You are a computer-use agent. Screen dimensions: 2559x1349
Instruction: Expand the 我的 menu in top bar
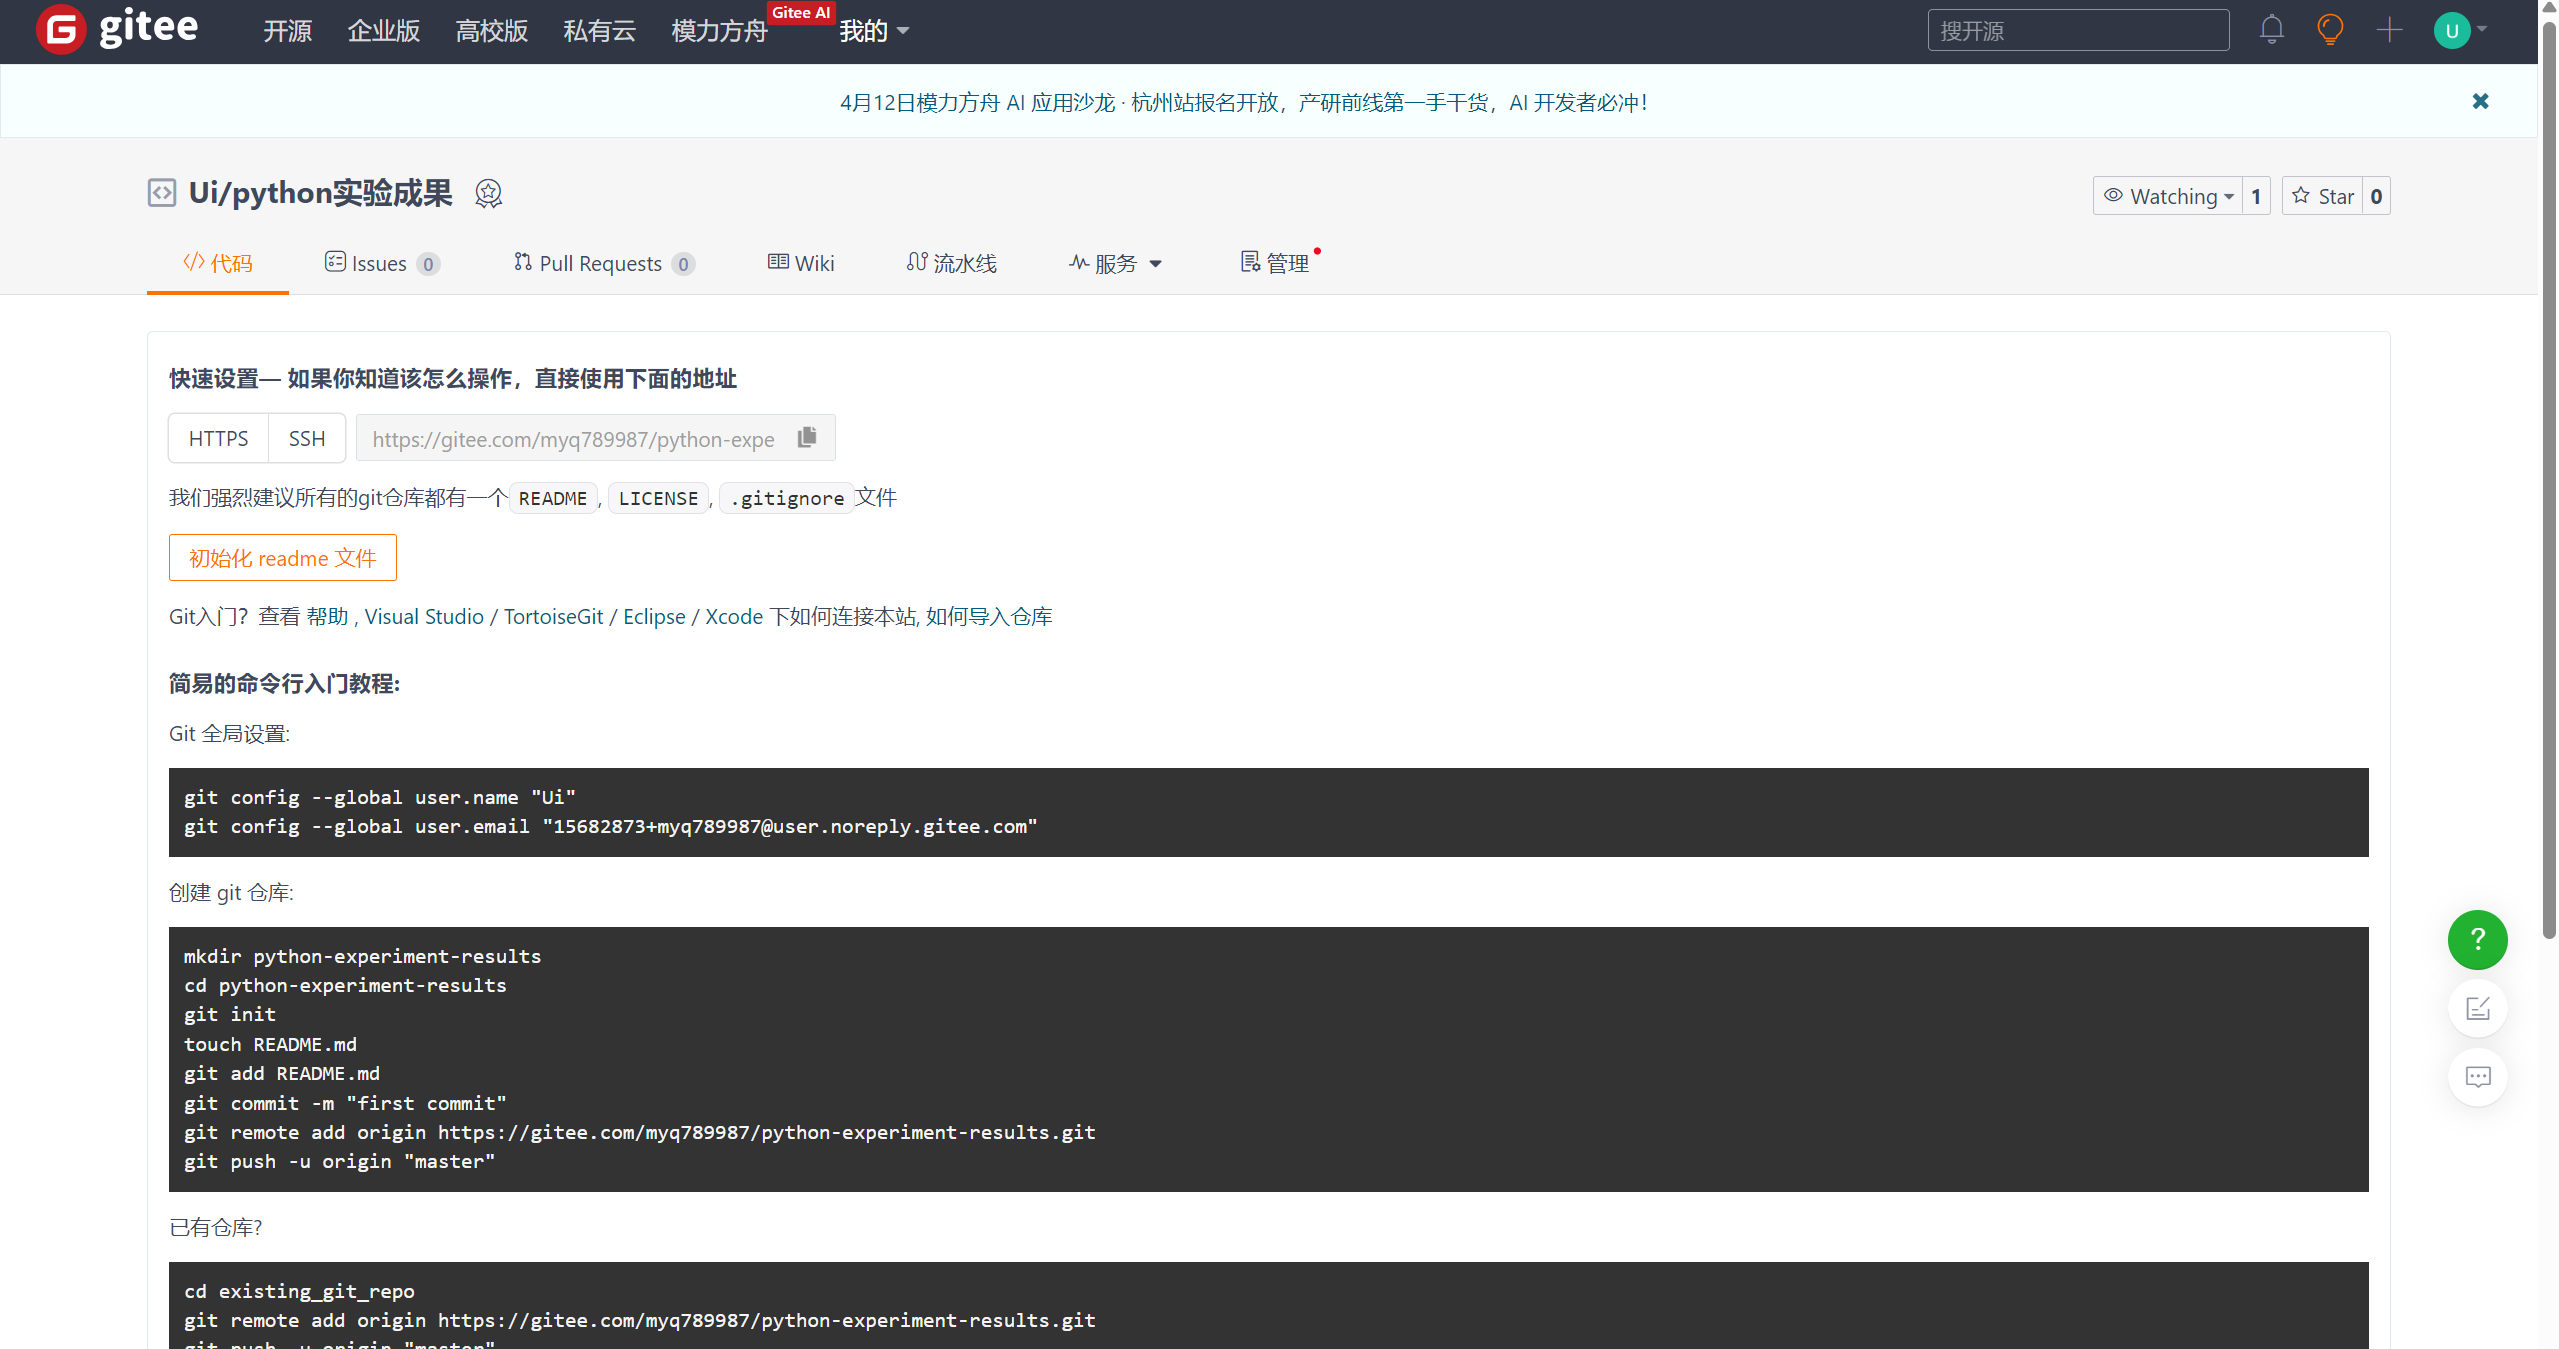tap(873, 31)
